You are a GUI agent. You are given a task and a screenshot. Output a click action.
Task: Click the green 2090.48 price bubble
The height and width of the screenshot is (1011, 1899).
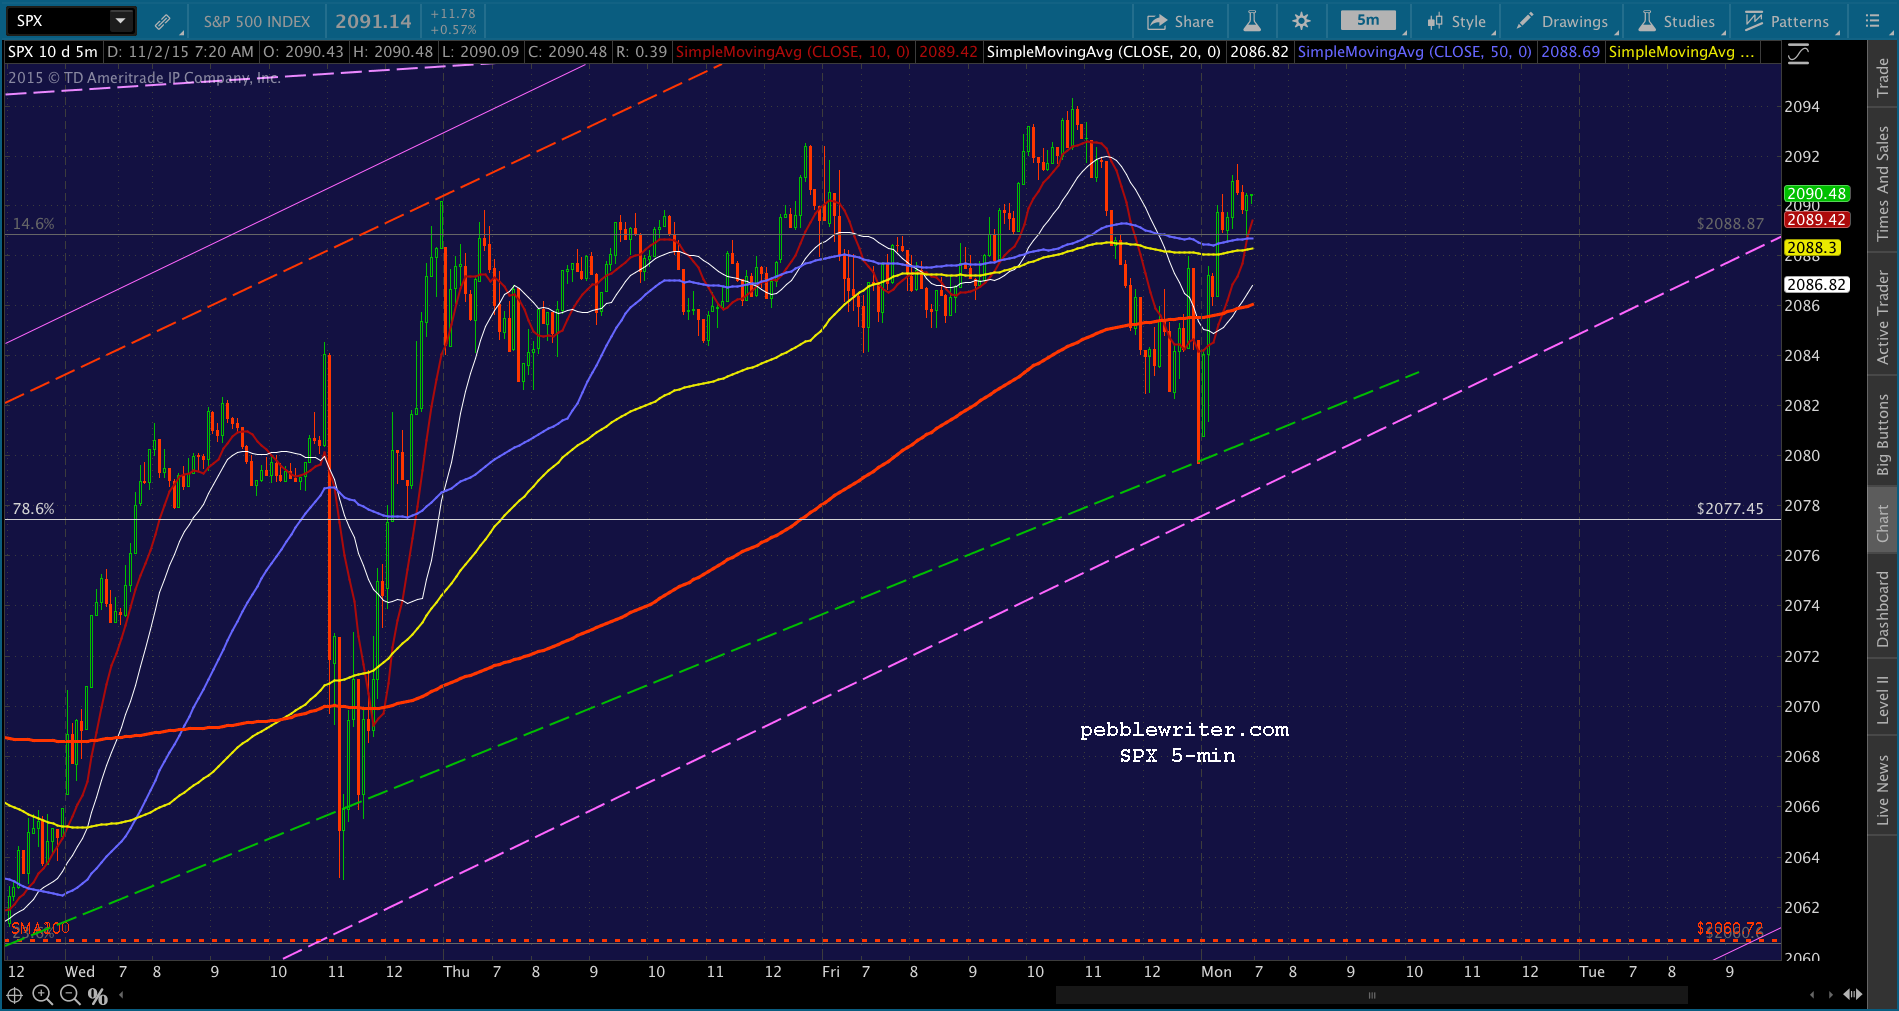coord(1816,194)
